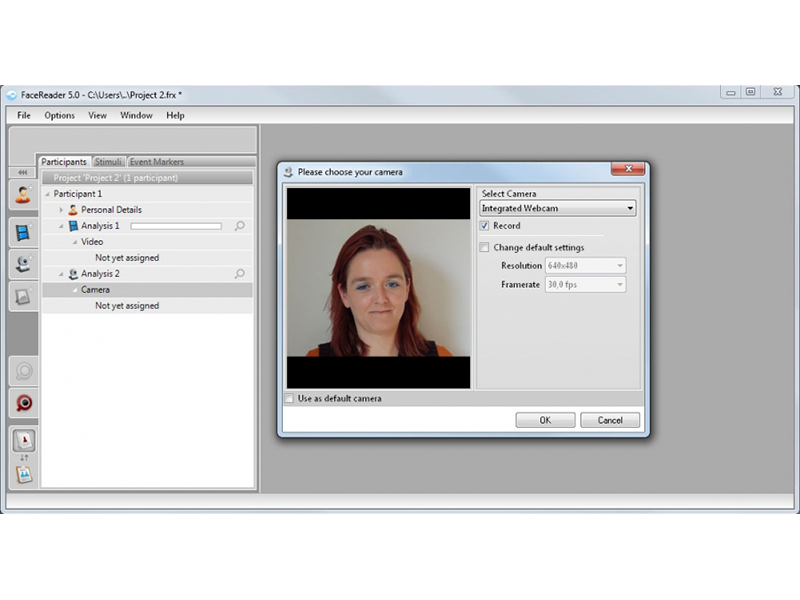Viewport: 800px width, 600px height.
Task: Expand the Personal Details tree node
Action: pos(61,210)
